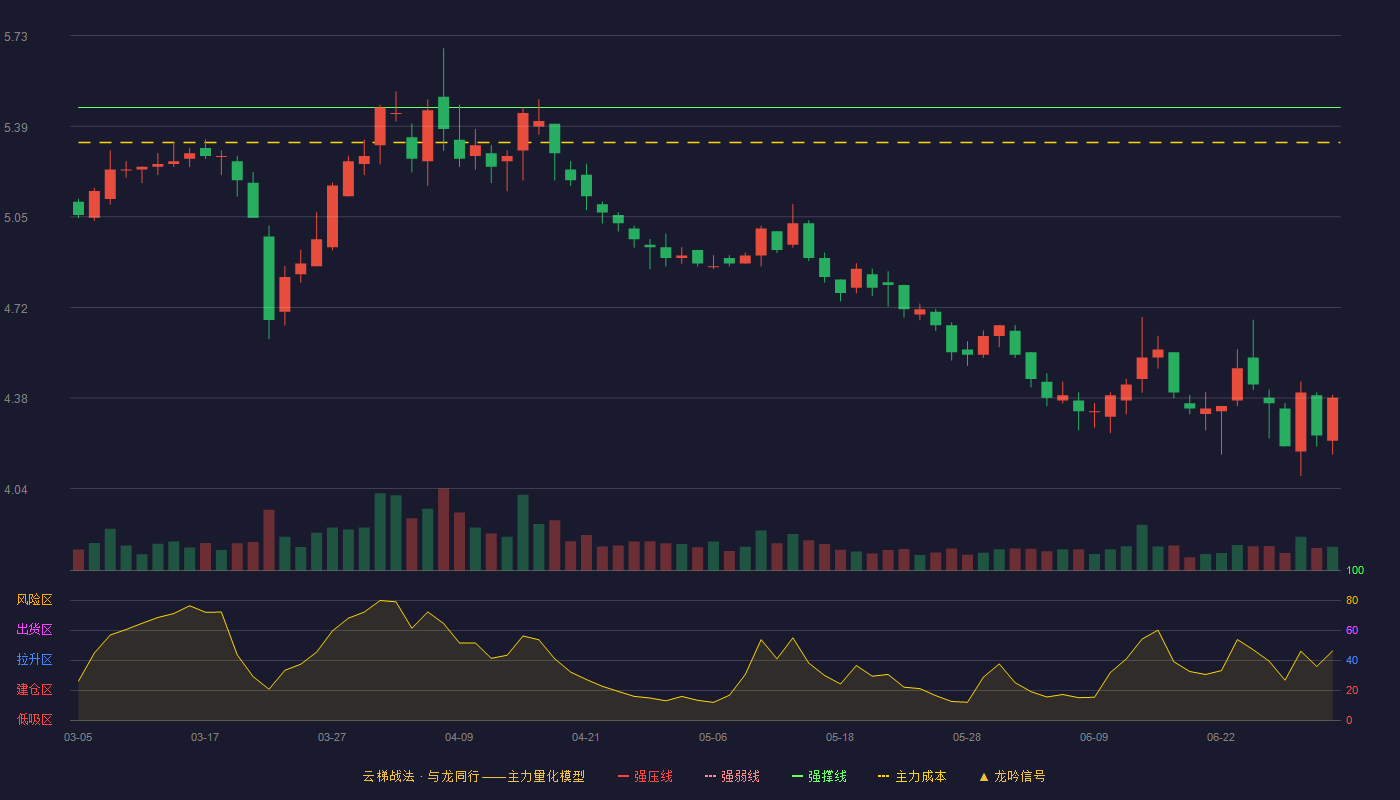Toggle the 强弱线 legend entry
1400x800 pixels.
click(732, 776)
